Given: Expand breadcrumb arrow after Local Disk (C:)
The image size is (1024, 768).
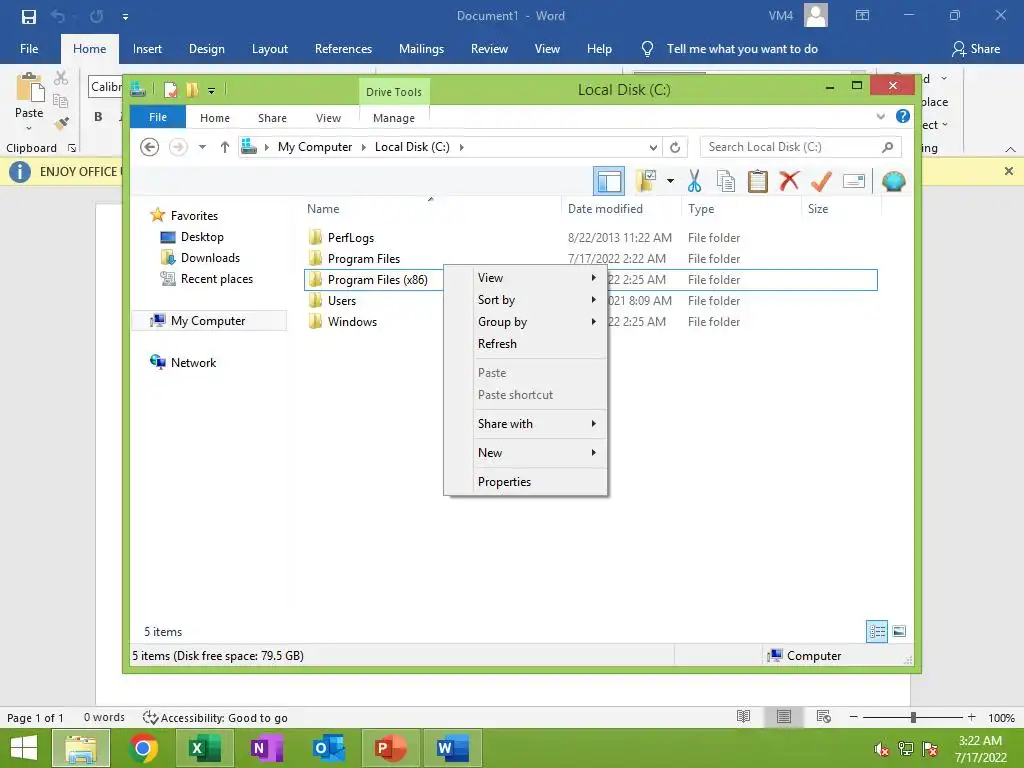Looking at the screenshot, I should (462, 147).
